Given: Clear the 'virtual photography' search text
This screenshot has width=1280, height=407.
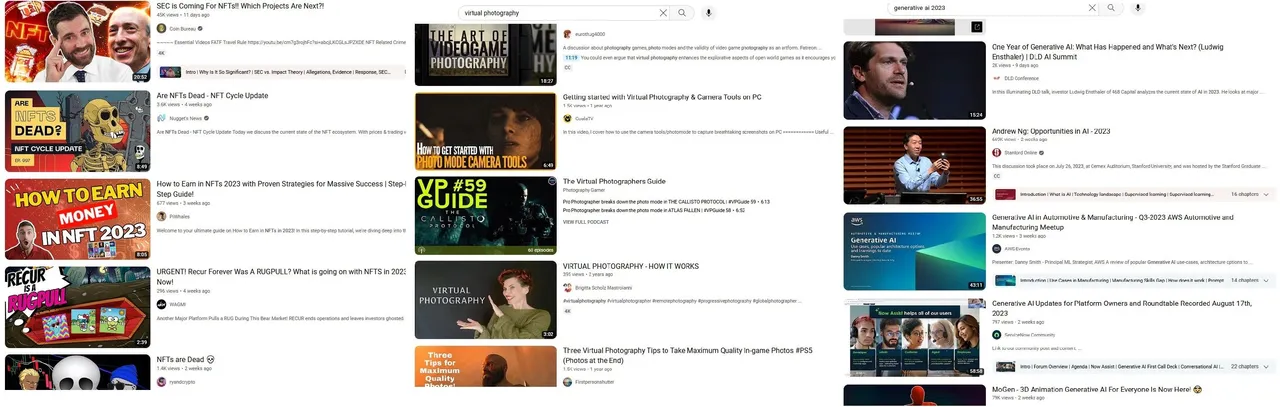Looking at the screenshot, I should pyautogui.click(x=662, y=13).
